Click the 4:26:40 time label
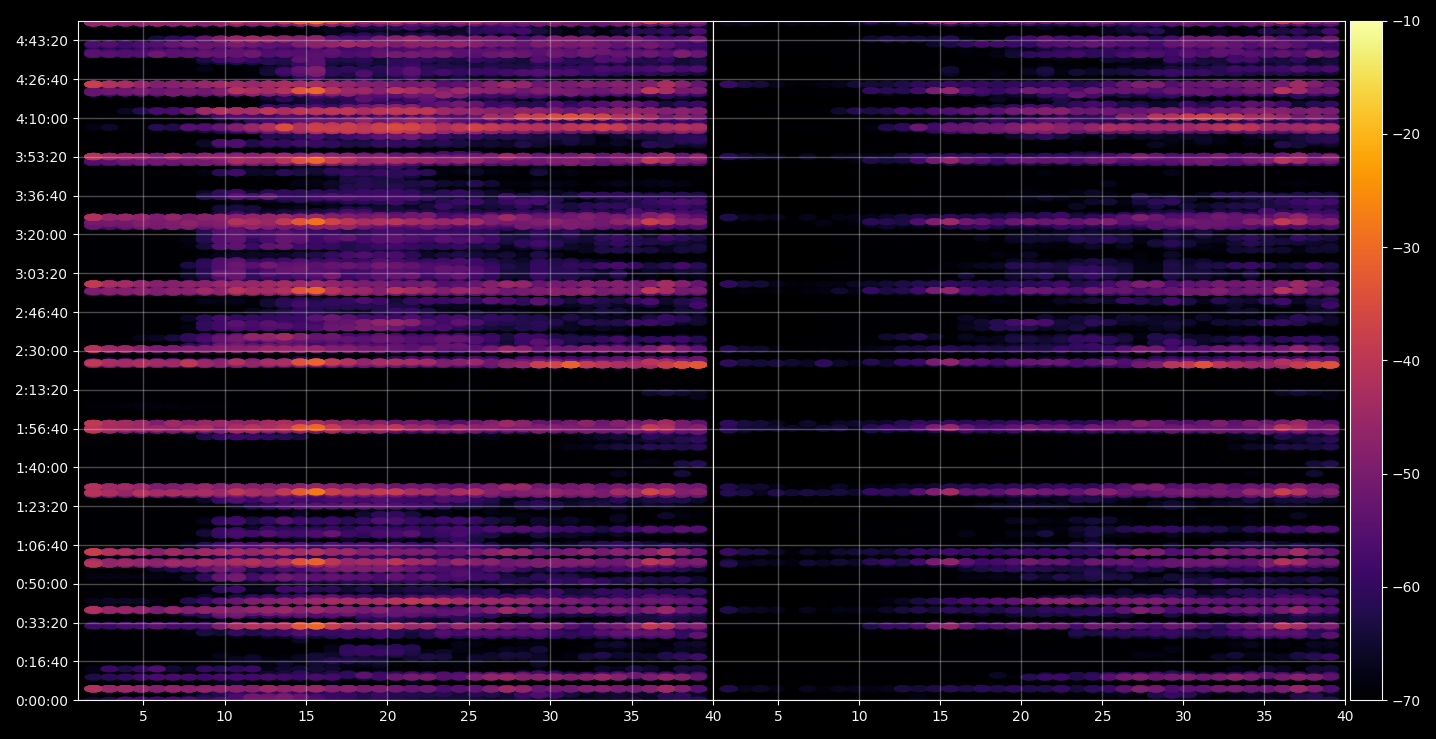Viewport: 1436px width, 739px height. 42,80
